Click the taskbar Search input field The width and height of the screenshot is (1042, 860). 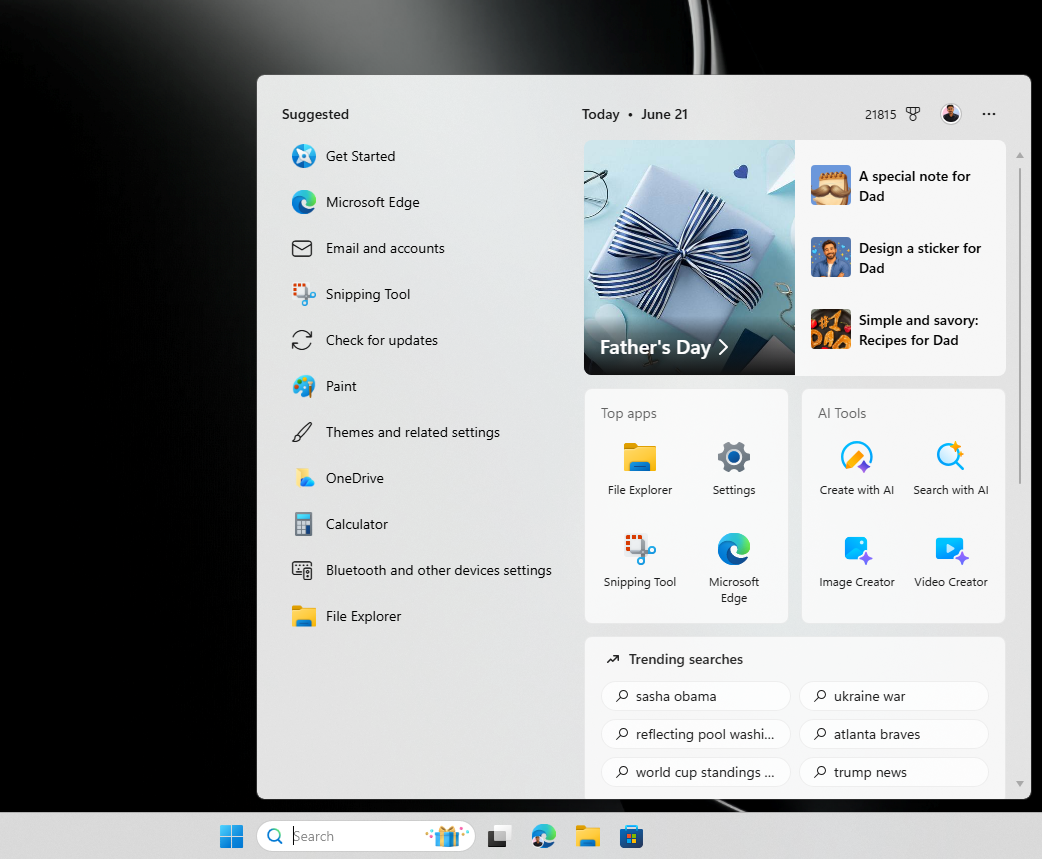[x=366, y=836]
